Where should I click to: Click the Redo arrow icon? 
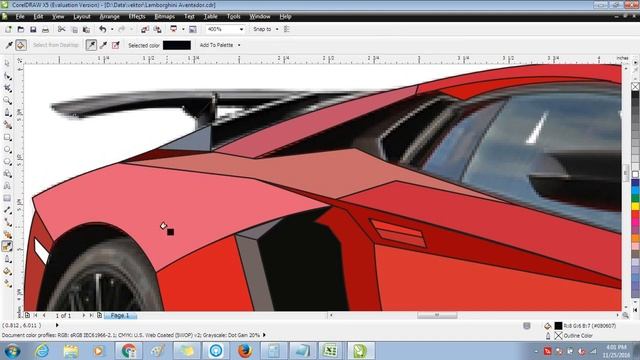pyautogui.click(x=121, y=29)
